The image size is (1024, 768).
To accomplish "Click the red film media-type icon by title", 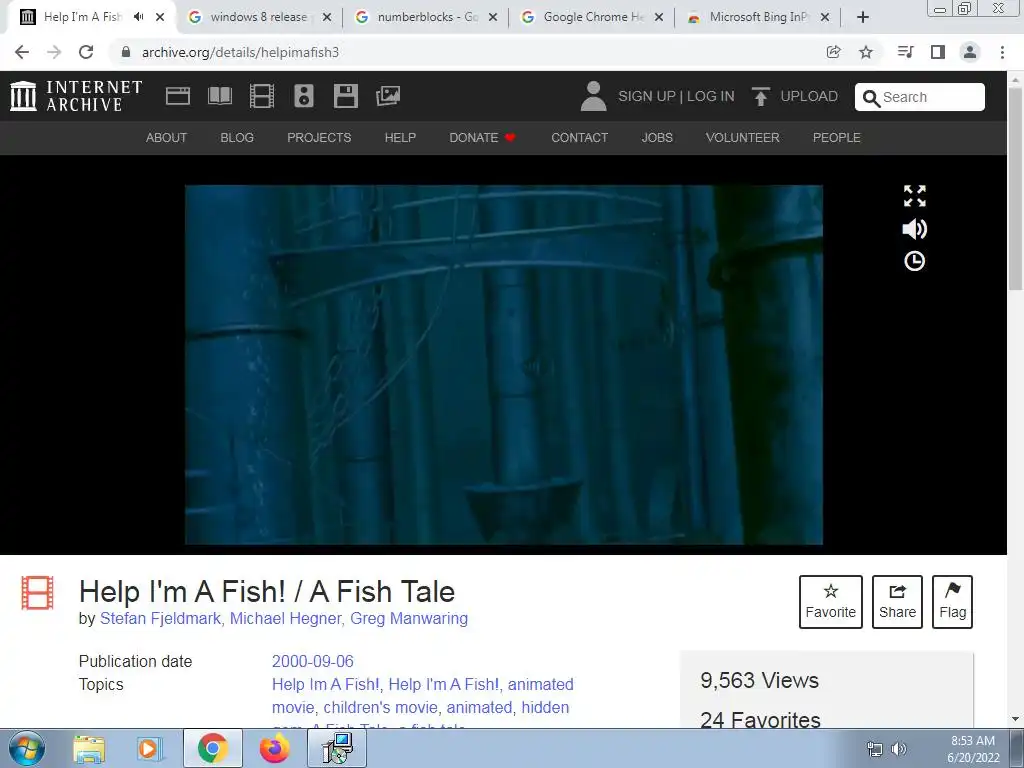I will coord(37,592).
